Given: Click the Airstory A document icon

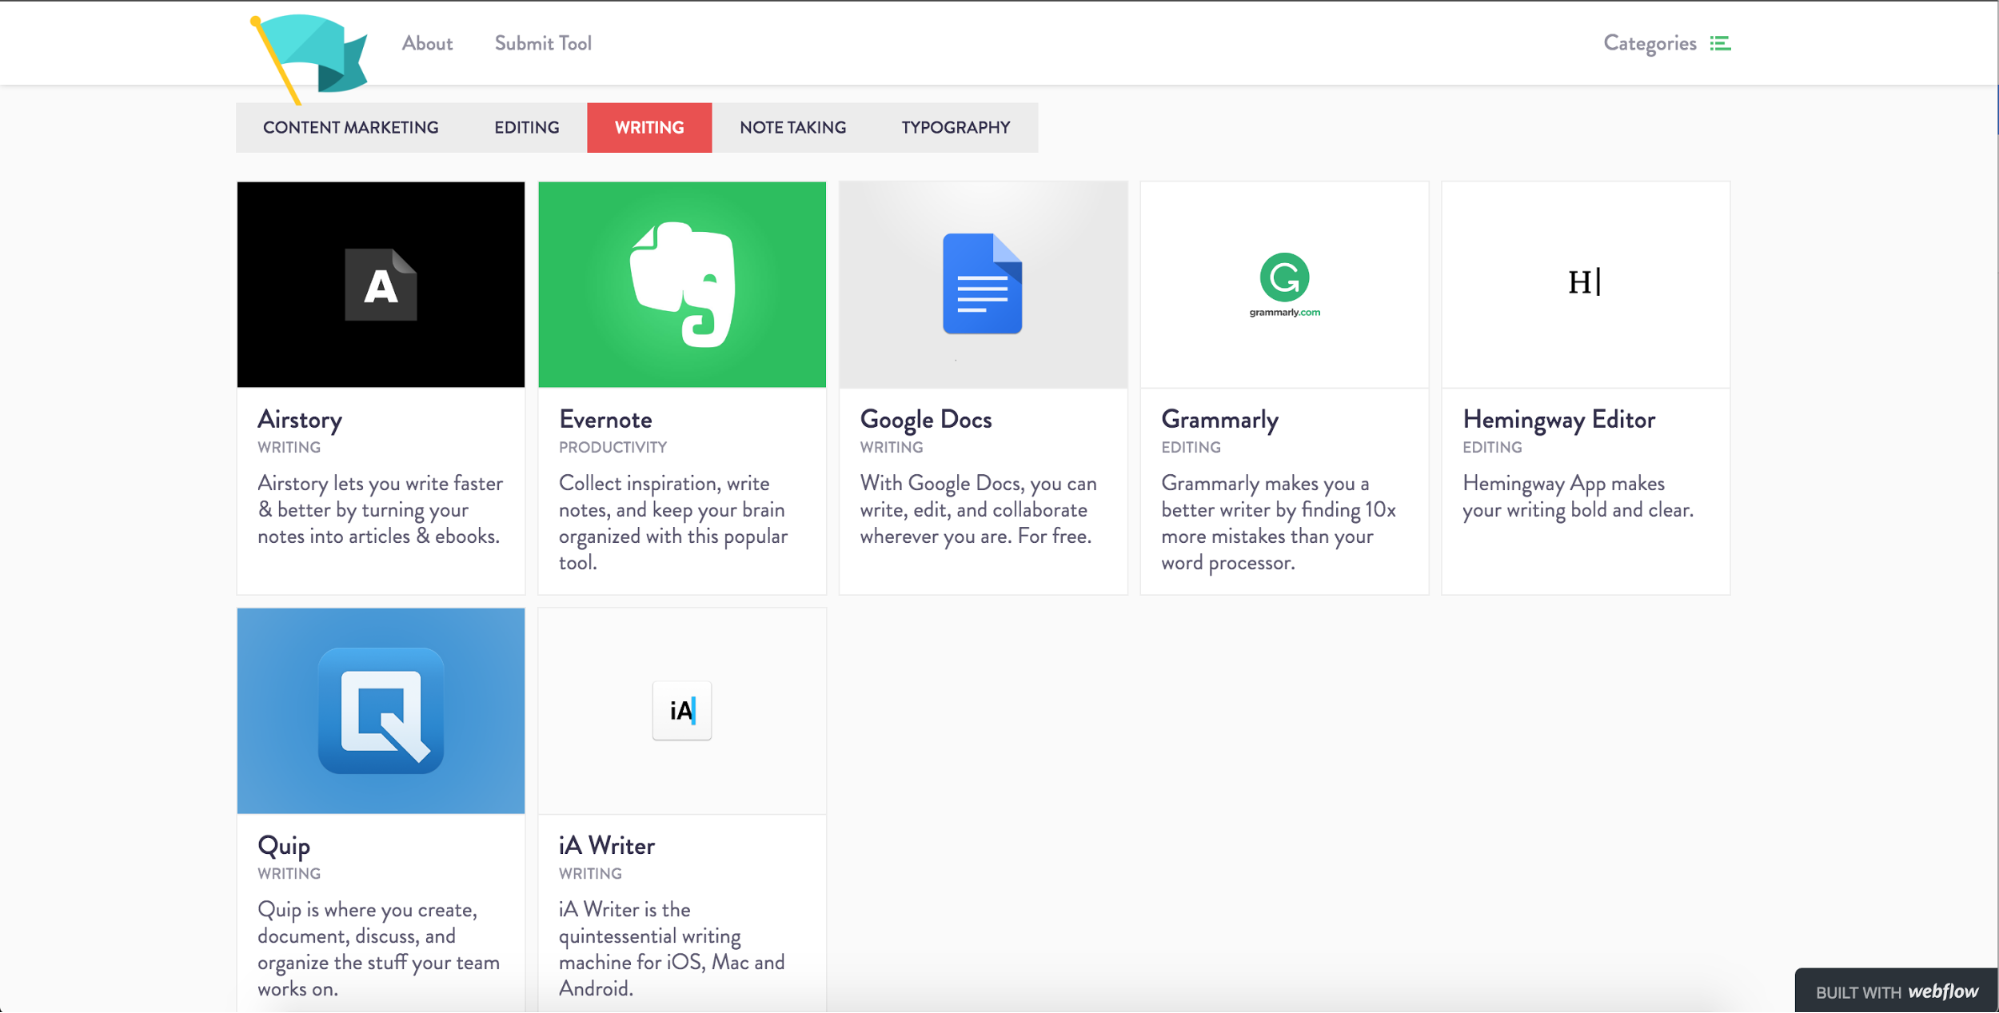Looking at the screenshot, I should pyautogui.click(x=381, y=285).
